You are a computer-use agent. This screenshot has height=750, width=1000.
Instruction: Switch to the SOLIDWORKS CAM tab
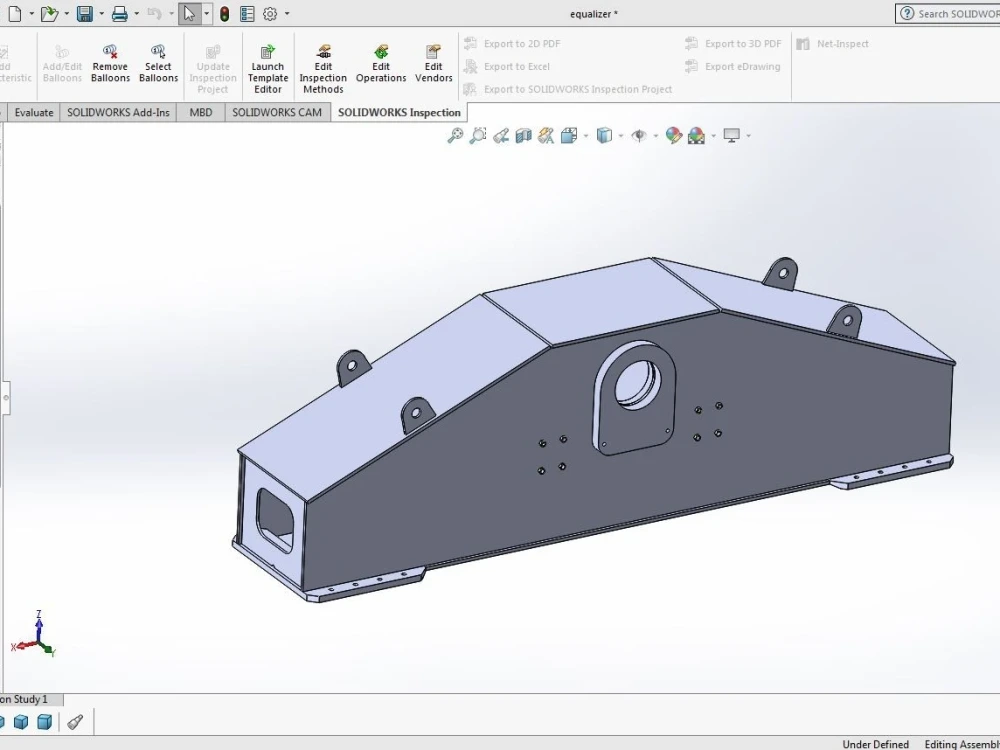point(277,112)
